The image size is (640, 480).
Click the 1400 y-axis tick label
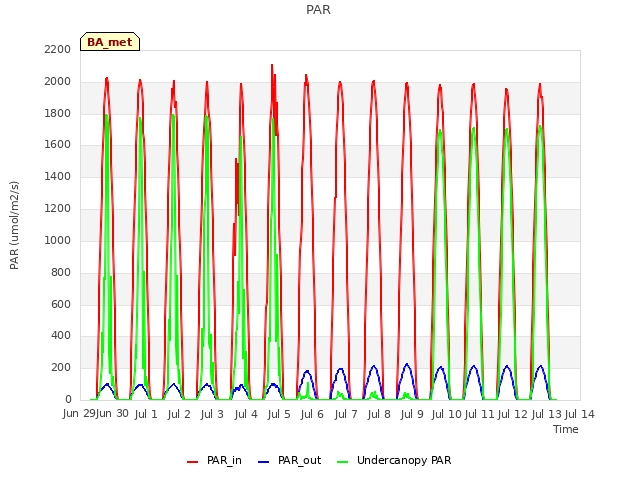pos(58,177)
